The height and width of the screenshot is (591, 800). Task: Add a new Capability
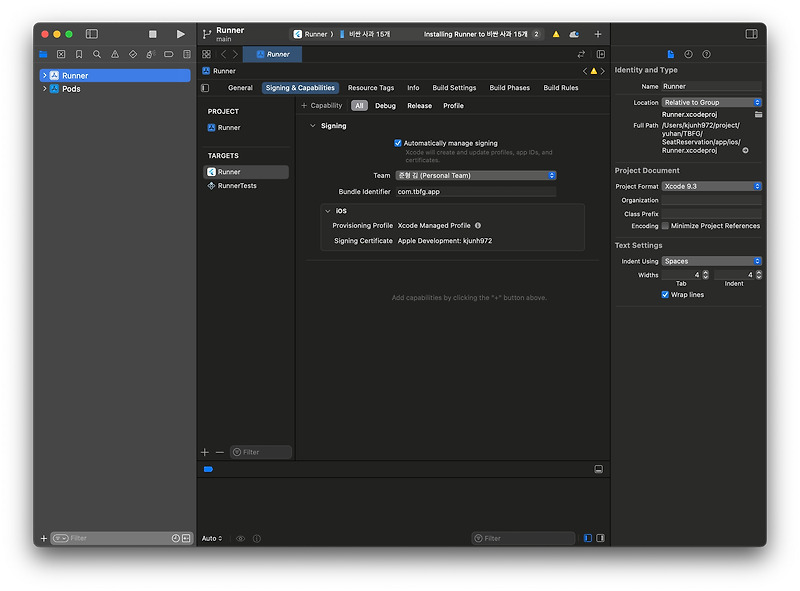tap(321, 106)
